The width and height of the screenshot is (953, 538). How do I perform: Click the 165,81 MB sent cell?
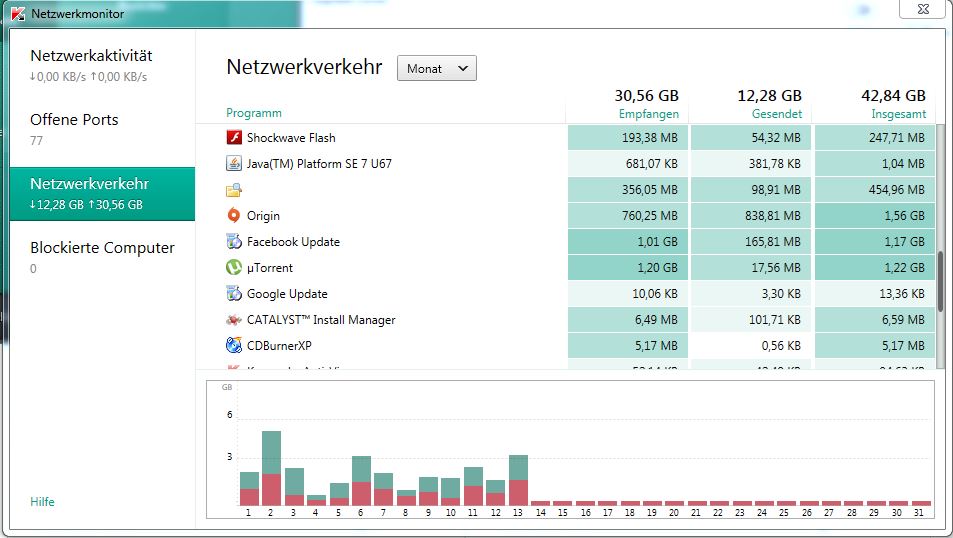click(751, 241)
